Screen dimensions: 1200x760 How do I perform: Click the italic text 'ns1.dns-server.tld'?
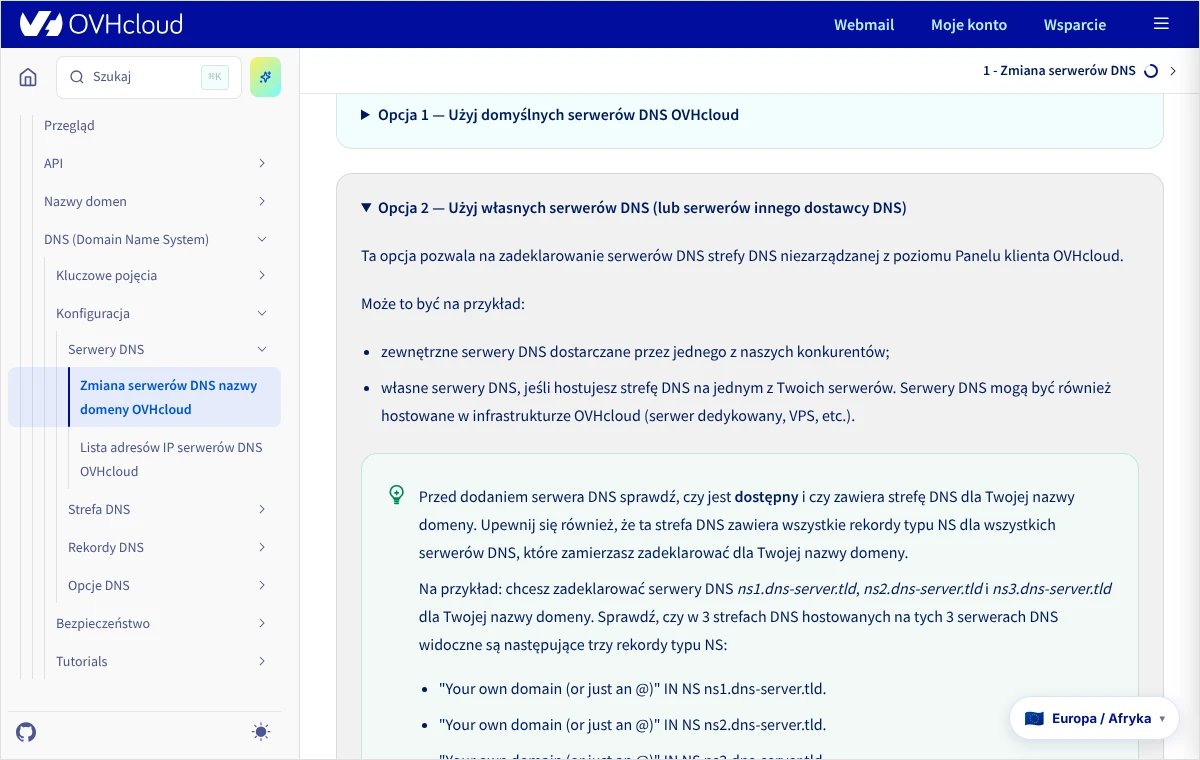click(x=797, y=588)
